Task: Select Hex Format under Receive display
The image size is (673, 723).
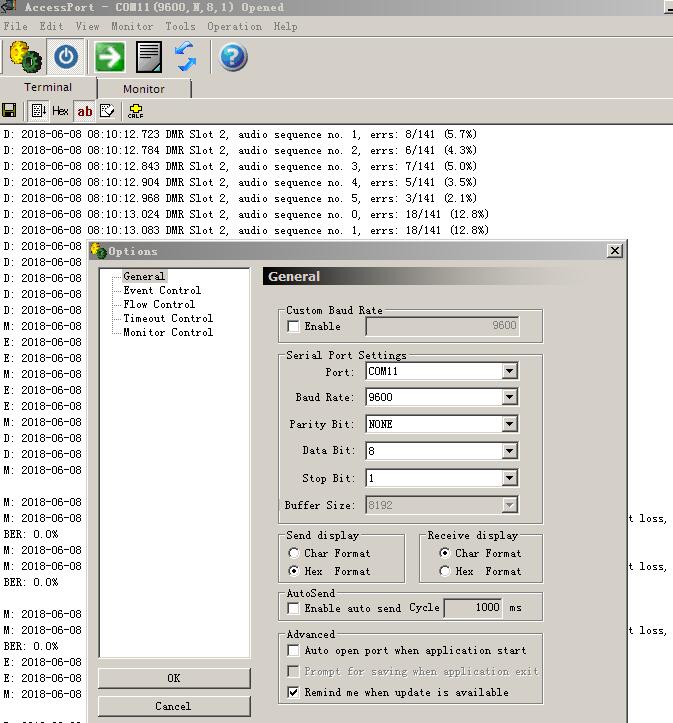Action: click(x=445, y=571)
